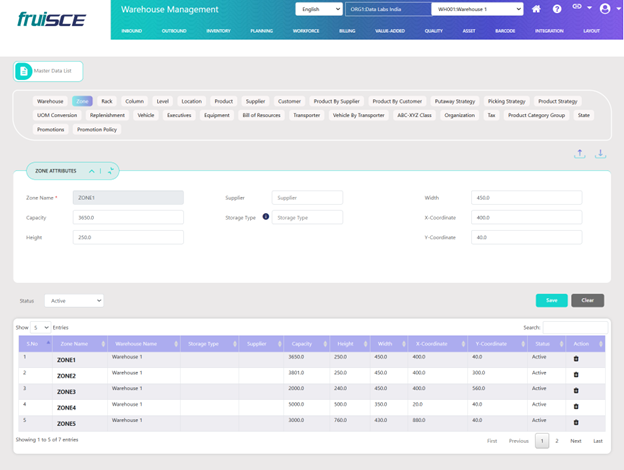The image size is (624, 470).
Task: Click the Save button
Action: [551, 300]
